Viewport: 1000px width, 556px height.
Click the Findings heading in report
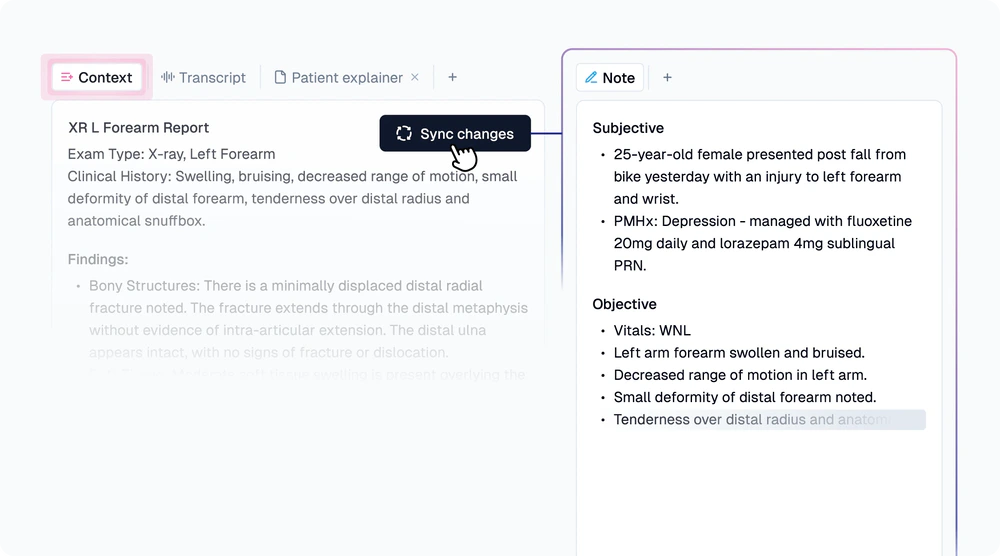pyautogui.click(x=98, y=260)
